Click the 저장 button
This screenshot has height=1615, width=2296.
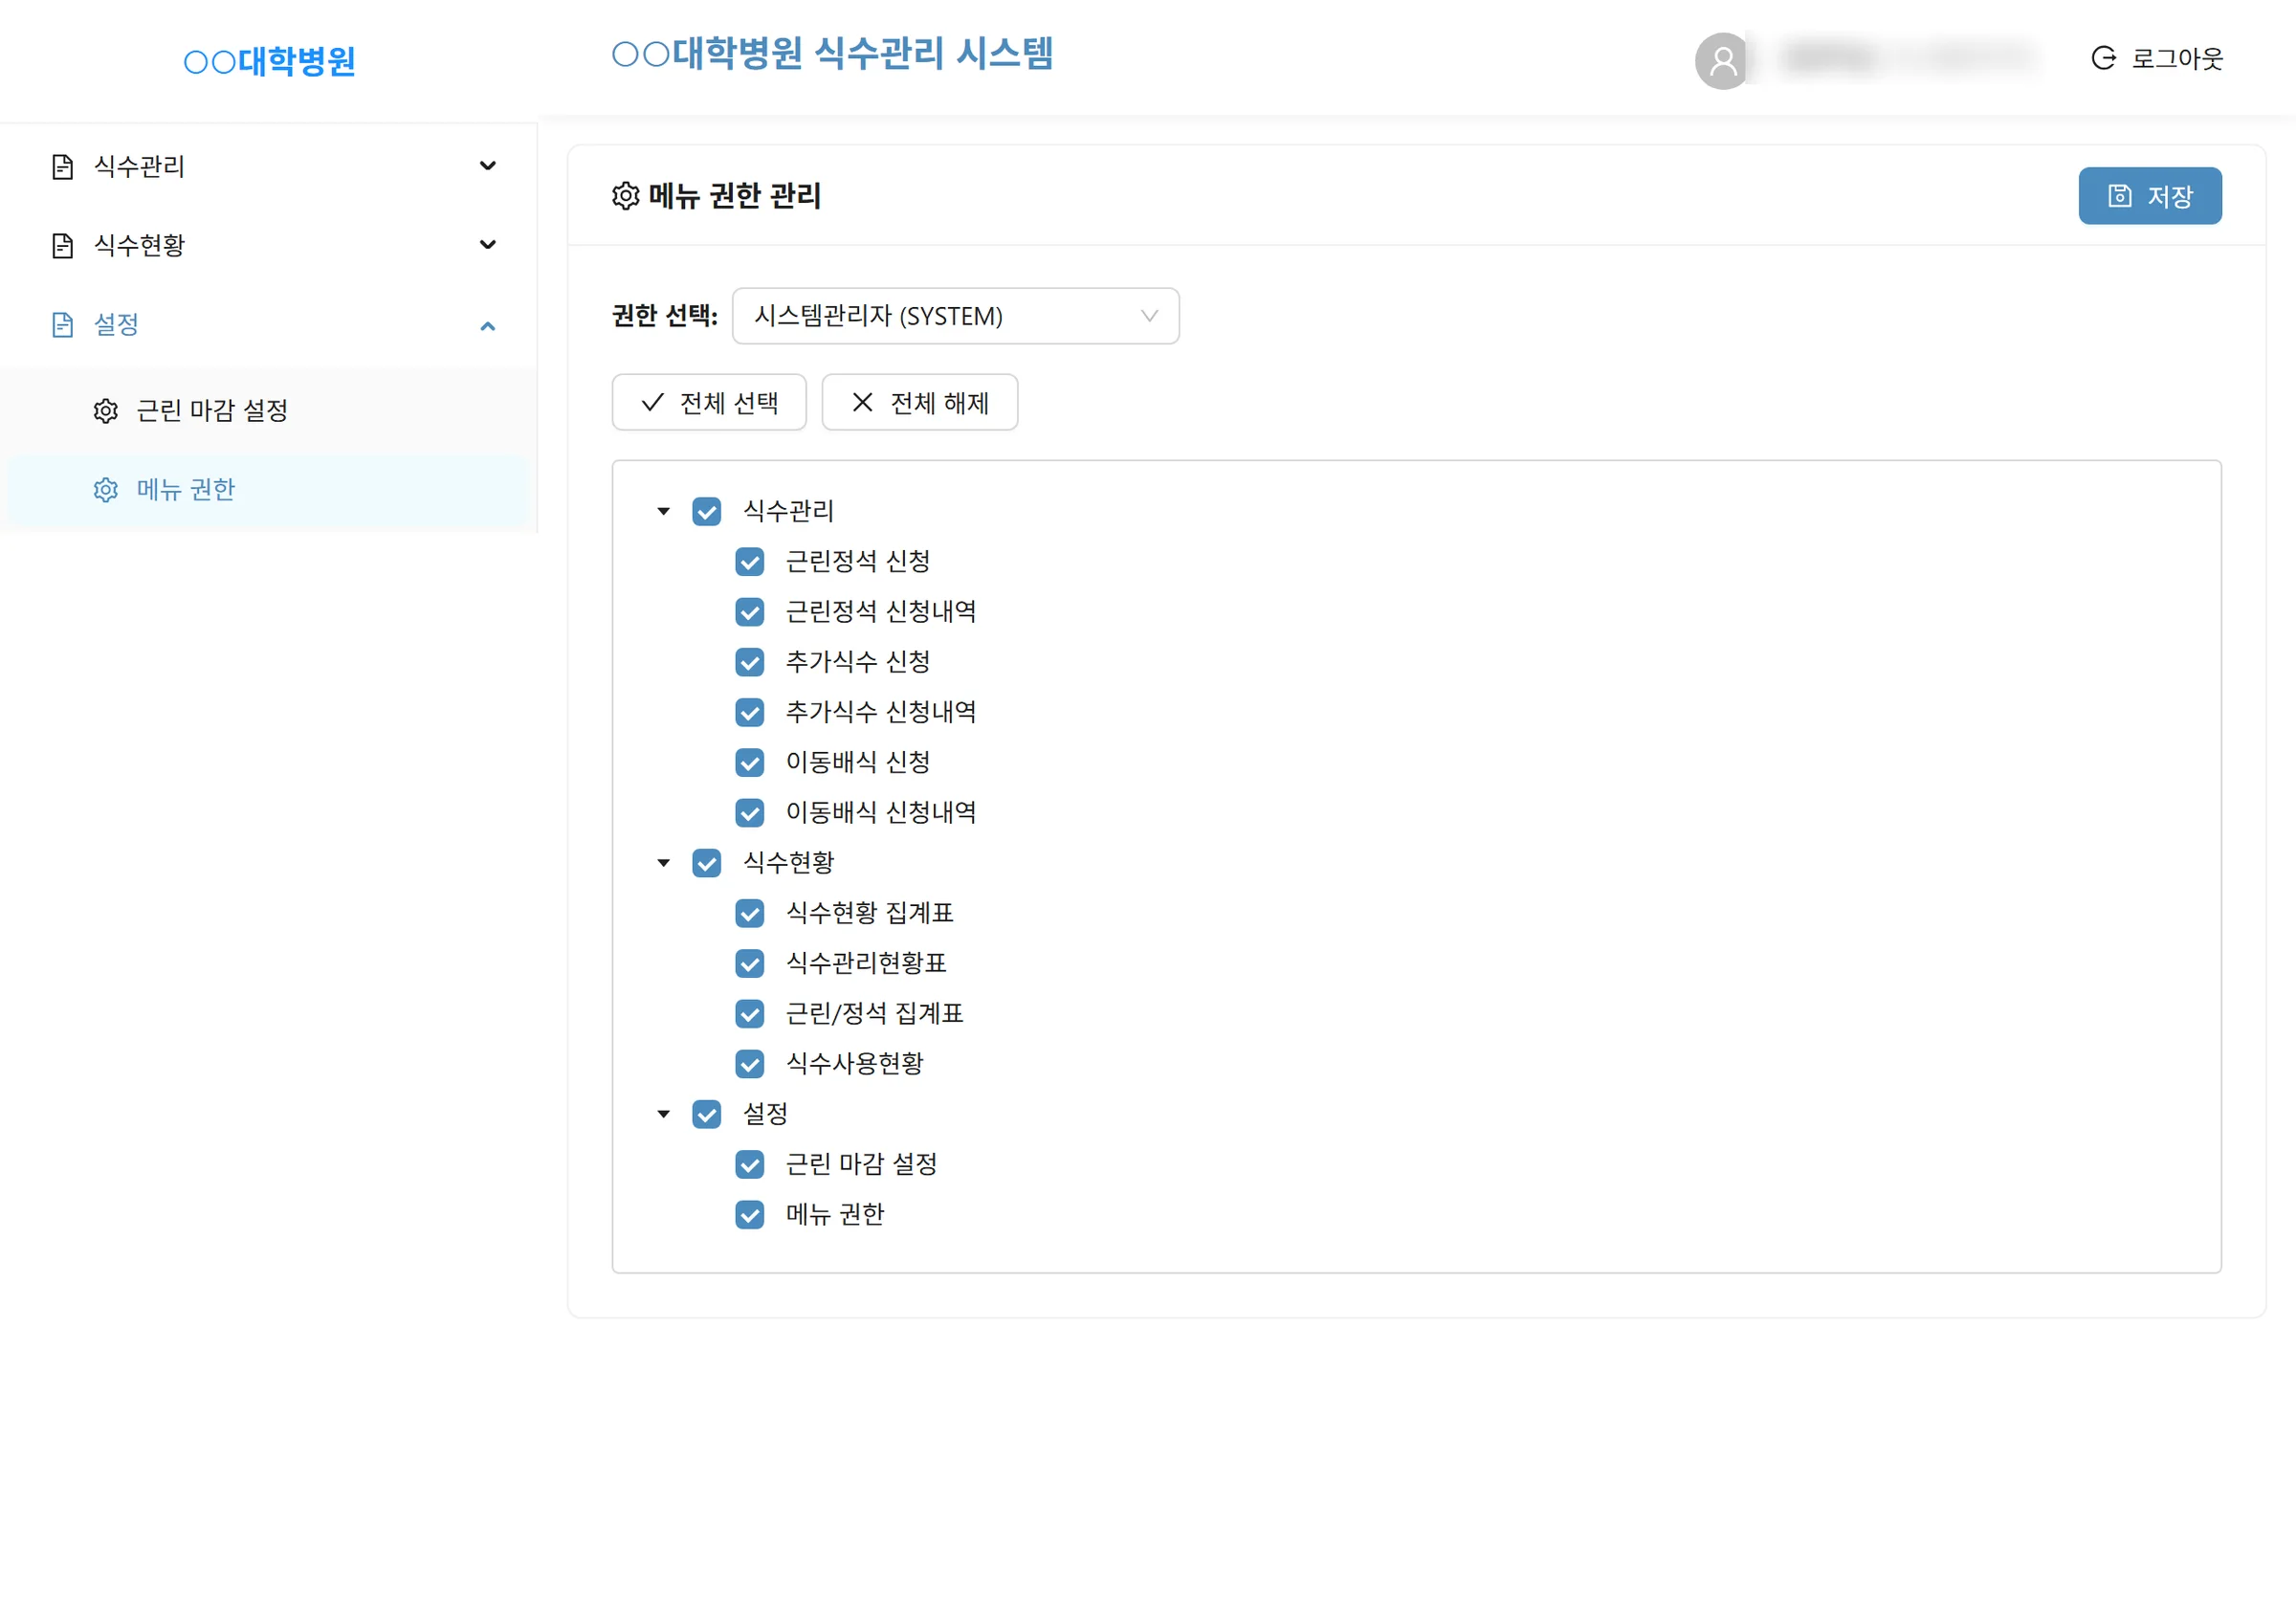tap(2150, 196)
